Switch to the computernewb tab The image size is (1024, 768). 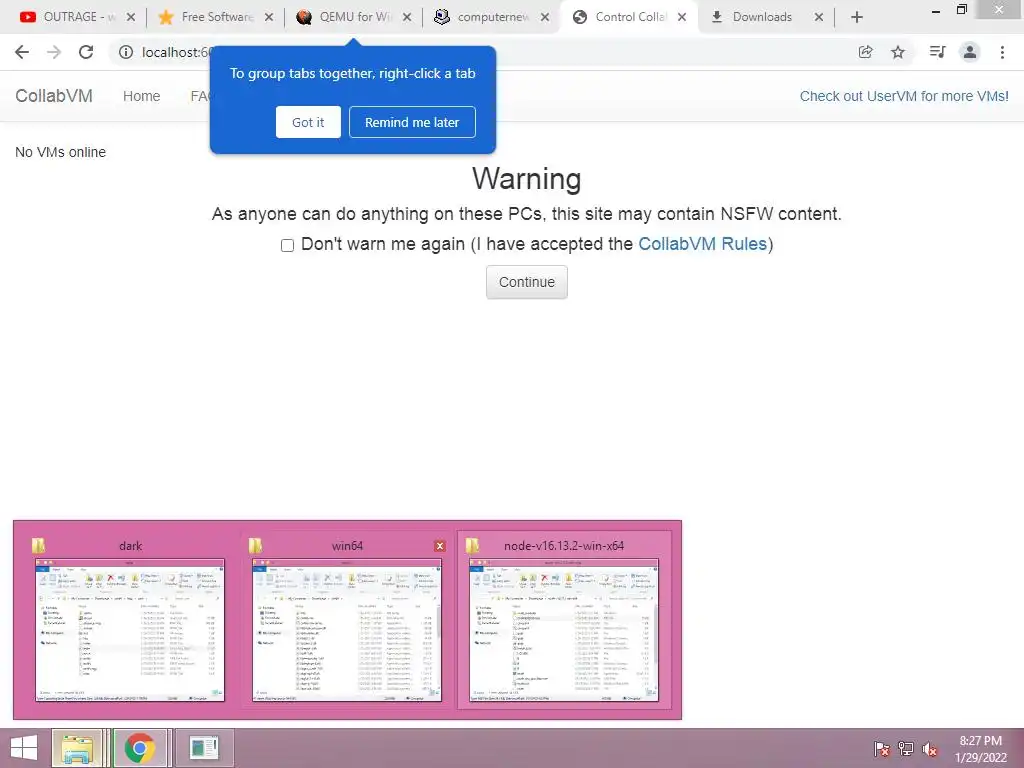tap(492, 17)
